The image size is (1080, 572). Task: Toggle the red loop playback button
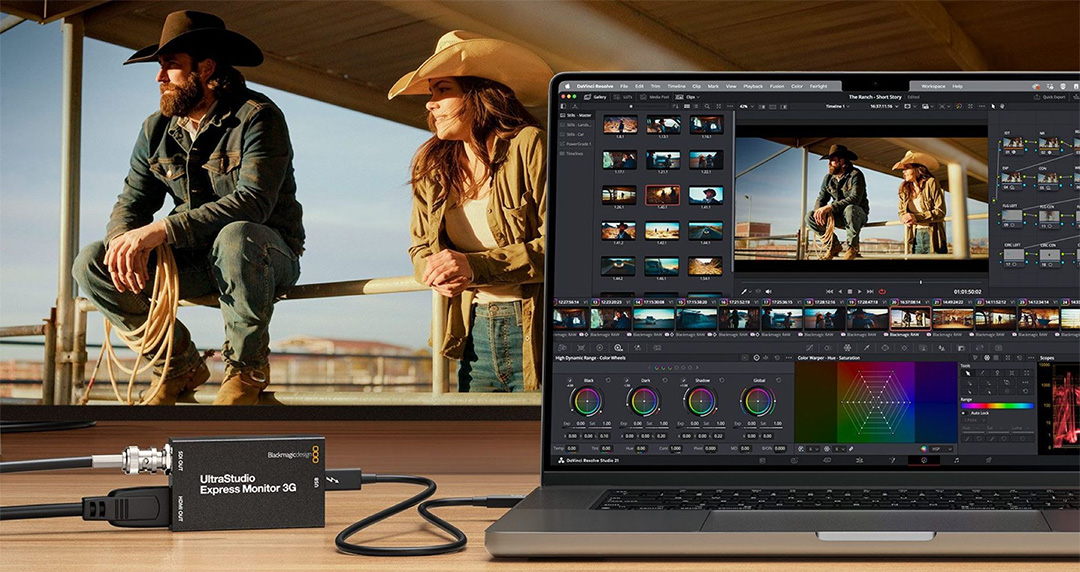882,292
